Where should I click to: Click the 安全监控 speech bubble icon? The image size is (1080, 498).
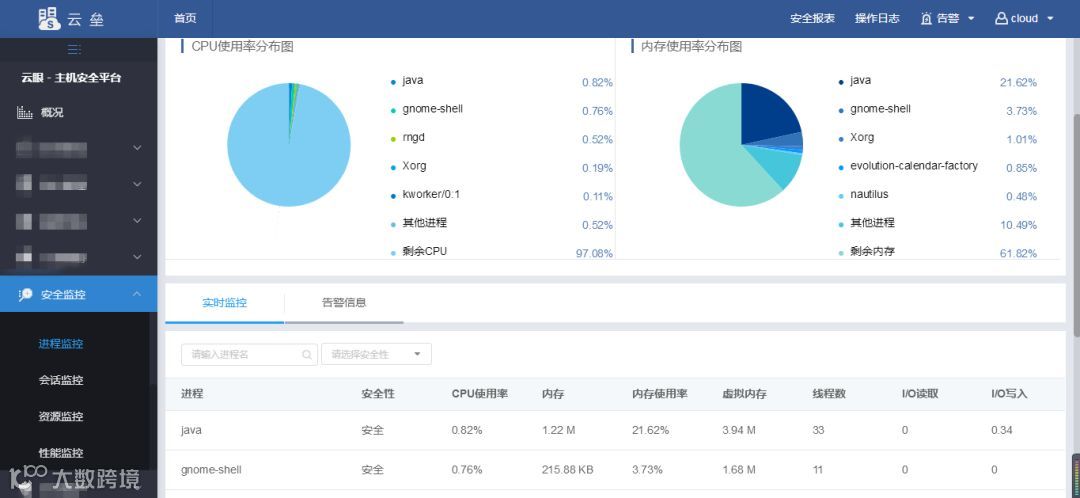pos(25,295)
